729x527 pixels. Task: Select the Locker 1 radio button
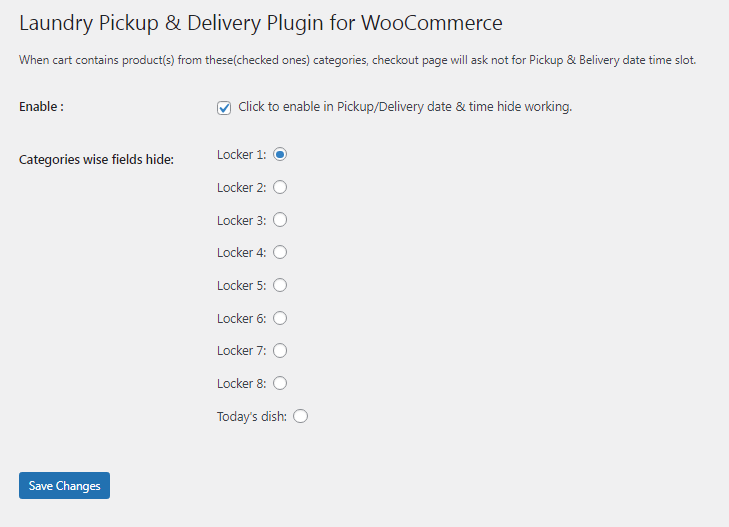(280, 154)
